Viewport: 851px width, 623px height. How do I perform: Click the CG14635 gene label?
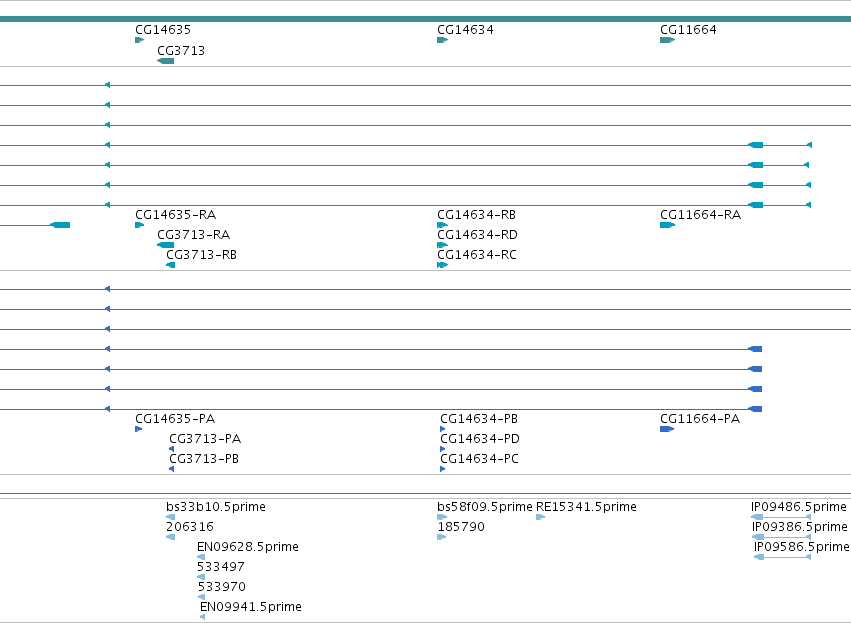[163, 29]
